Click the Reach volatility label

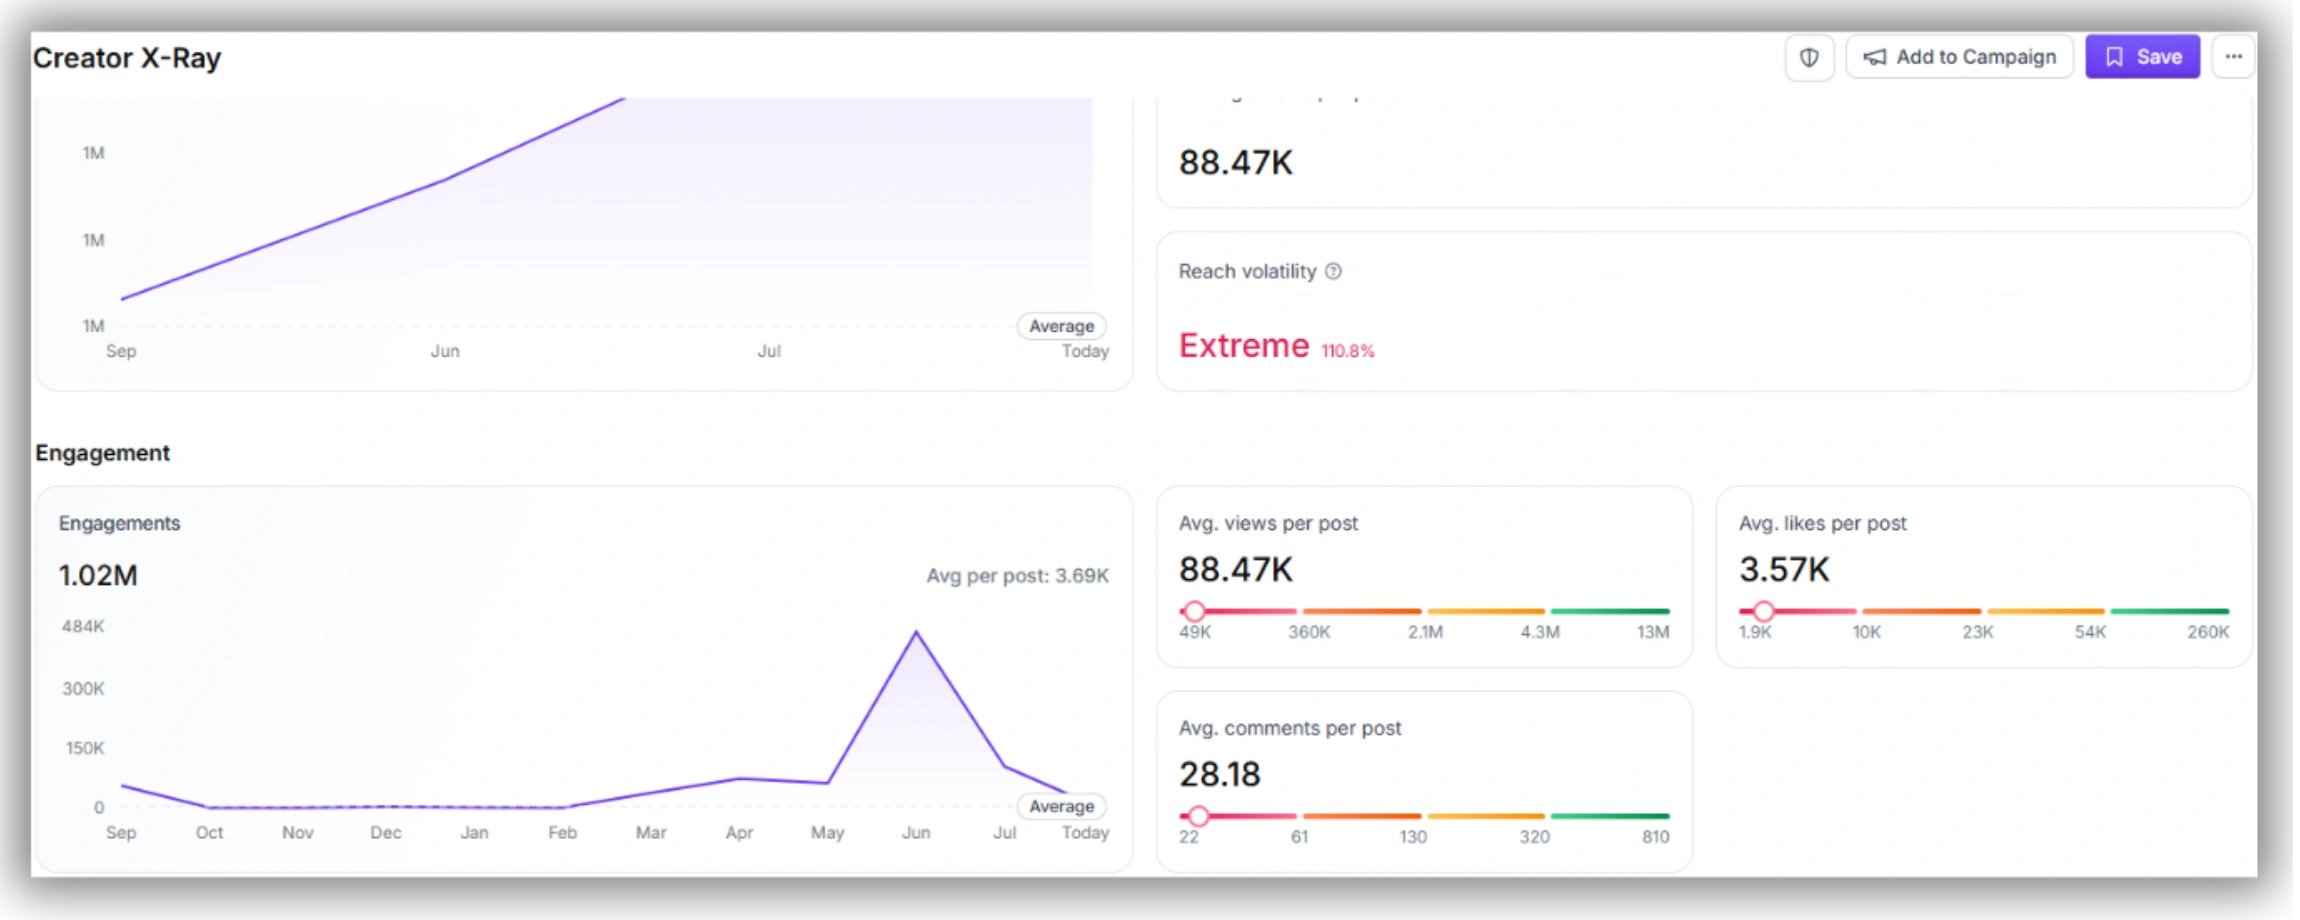tap(1247, 271)
